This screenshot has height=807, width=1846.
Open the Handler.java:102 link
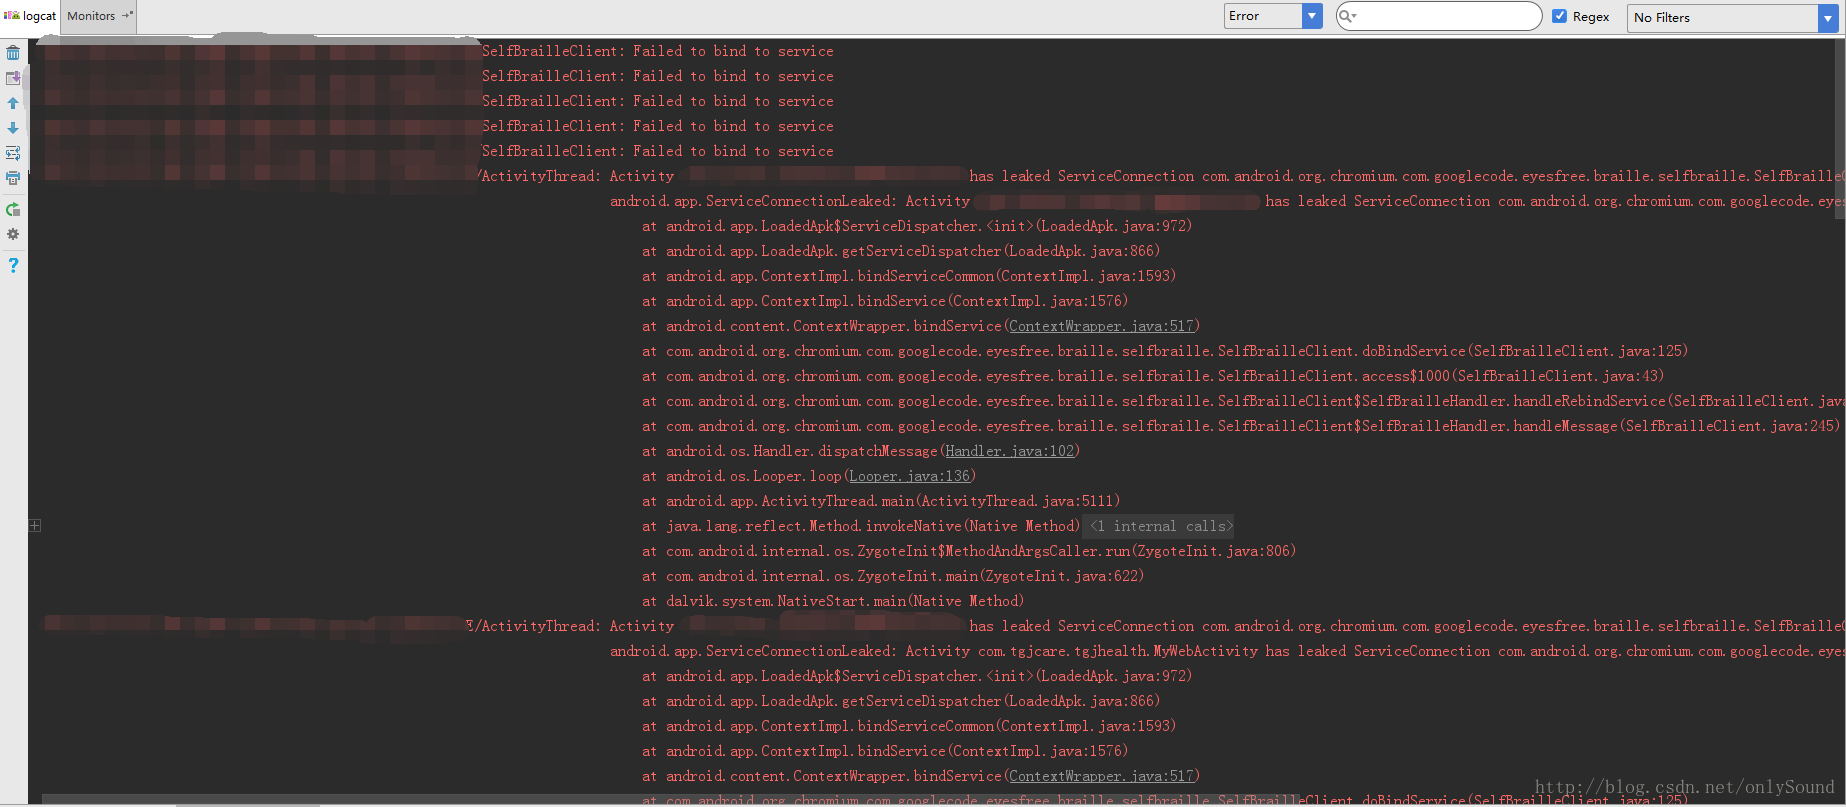[1010, 451]
